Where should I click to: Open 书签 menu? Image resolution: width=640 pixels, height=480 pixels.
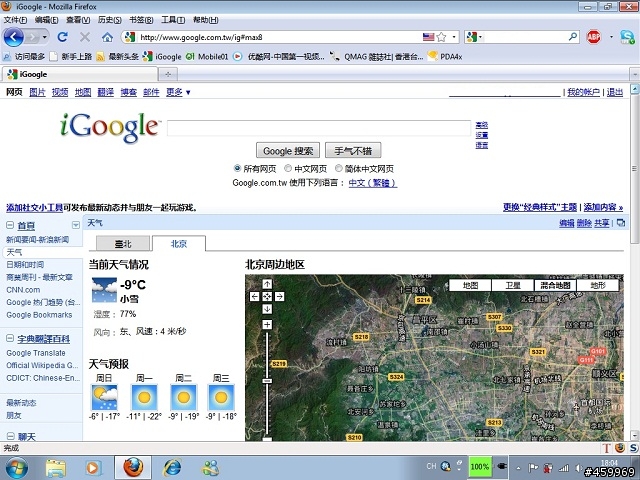[x=141, y=20]
